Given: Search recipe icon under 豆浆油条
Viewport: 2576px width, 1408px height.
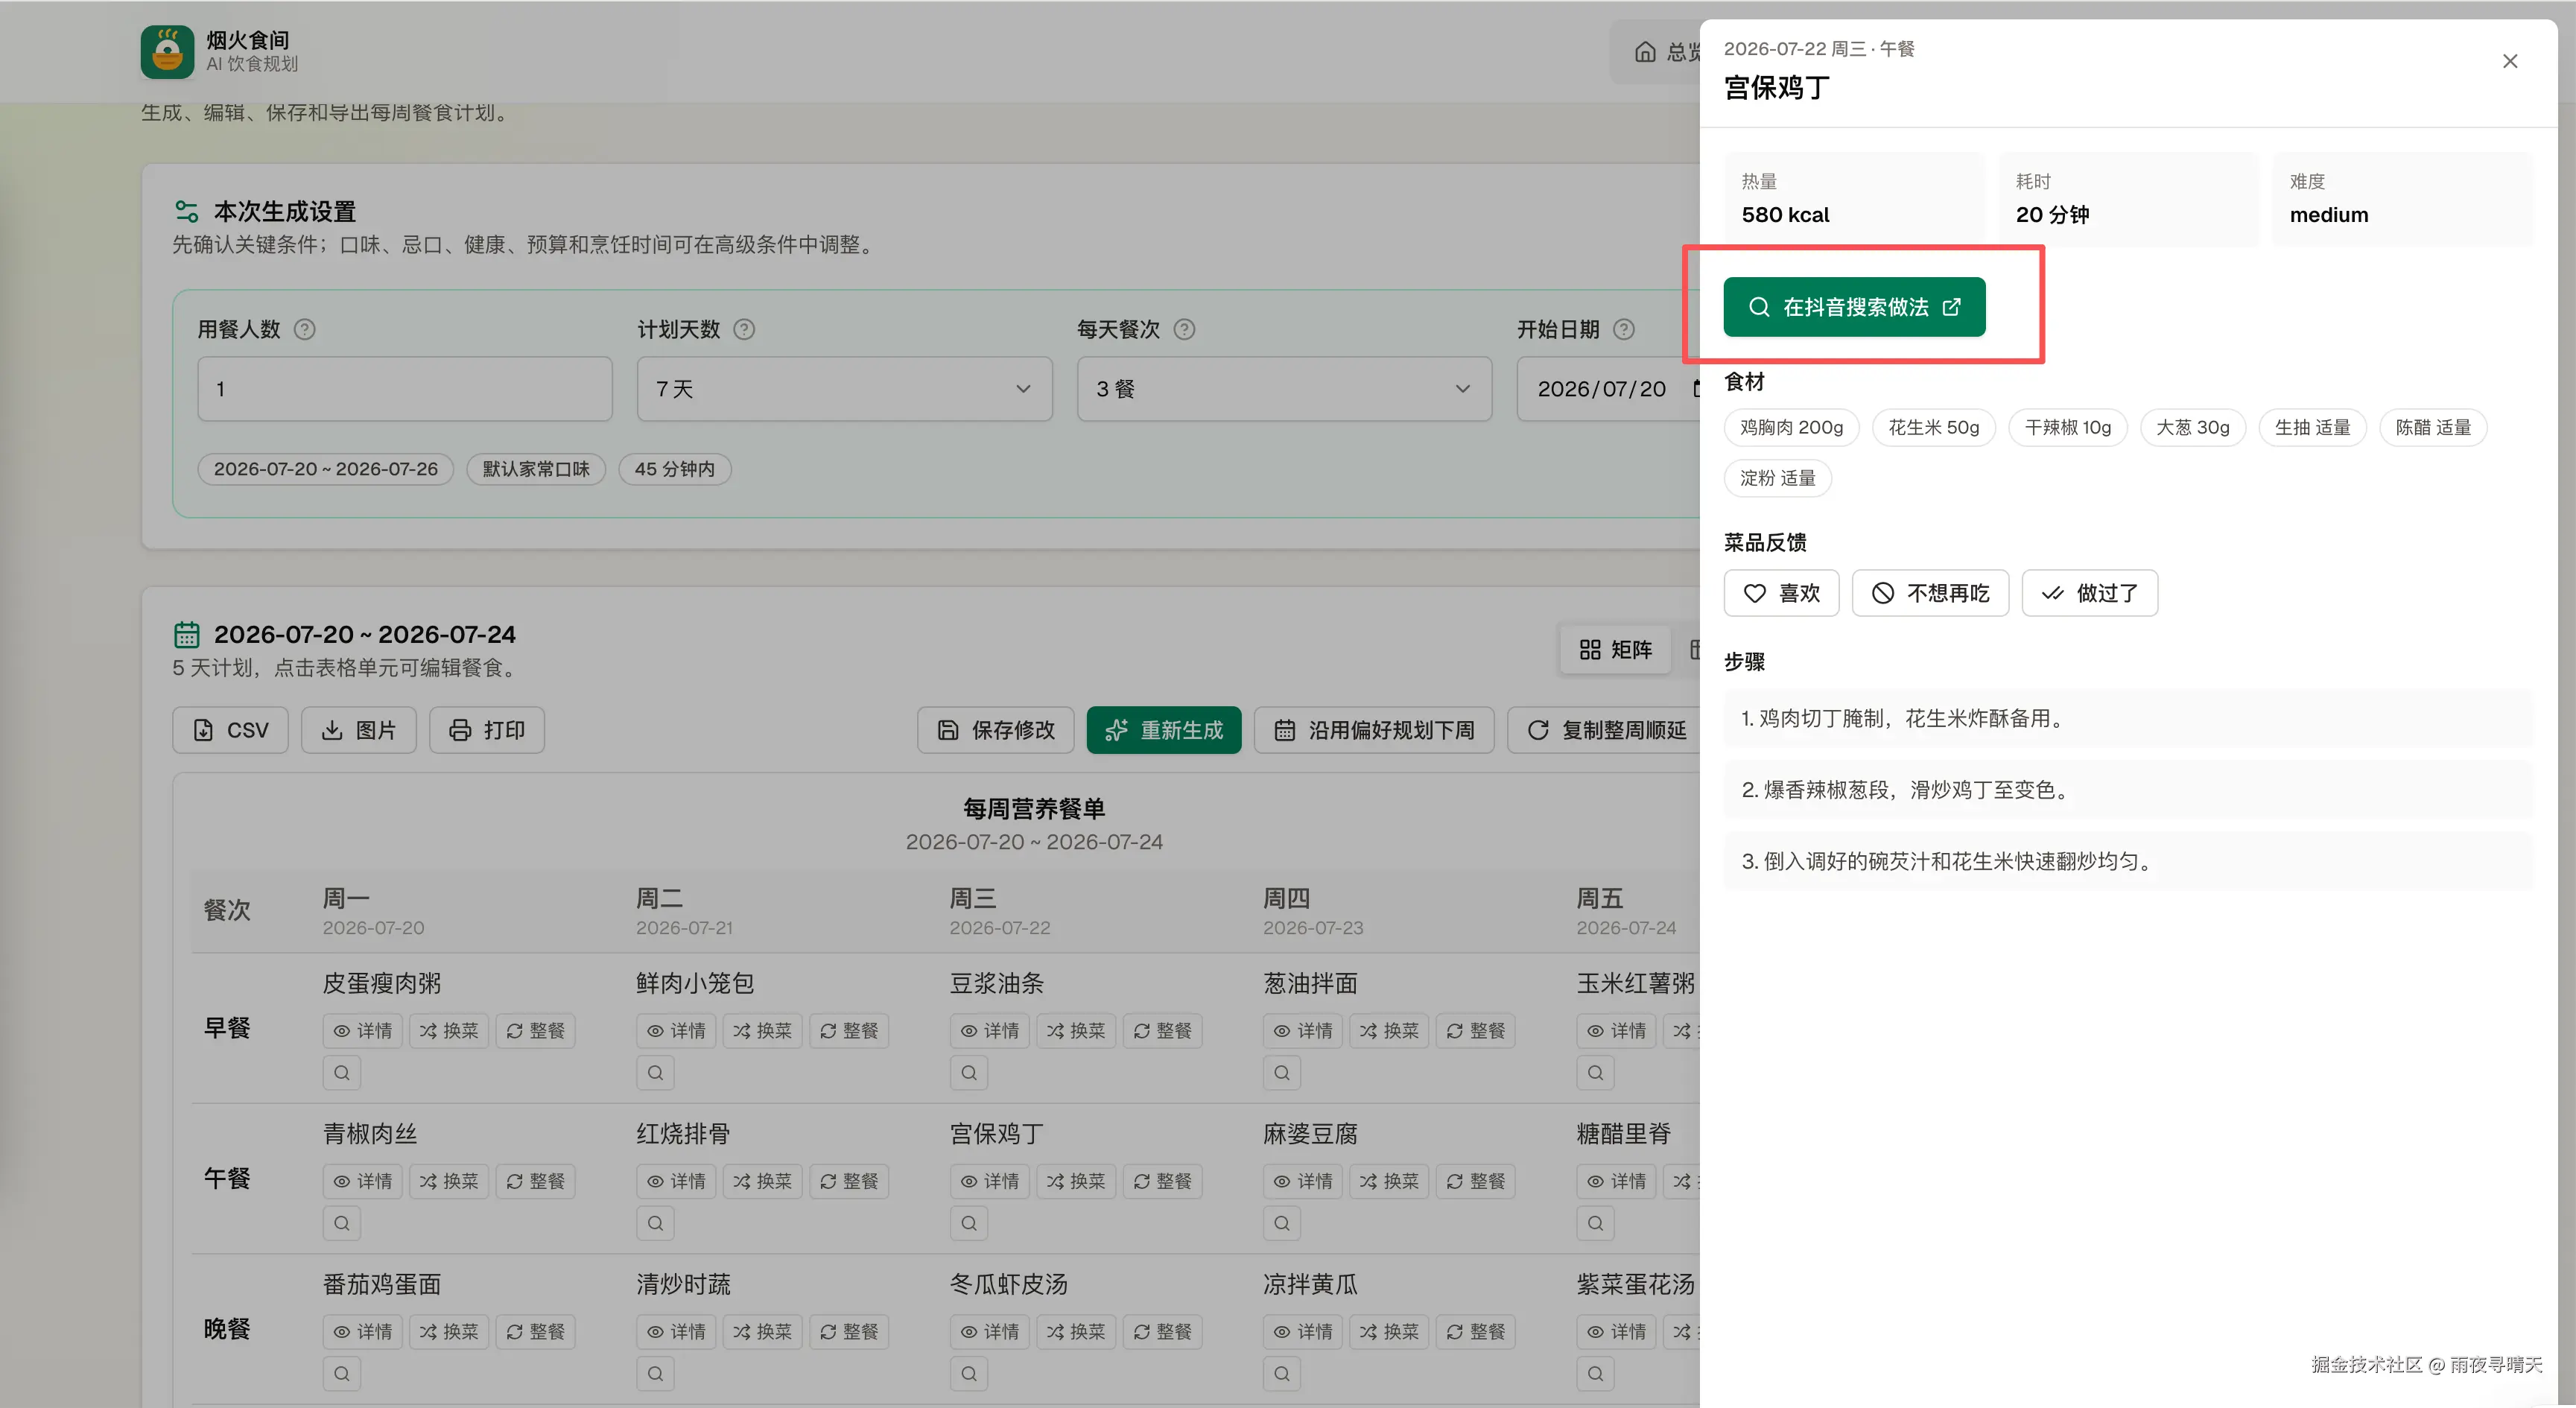Looking at the screenshot, I should (x=969, y=1073).
